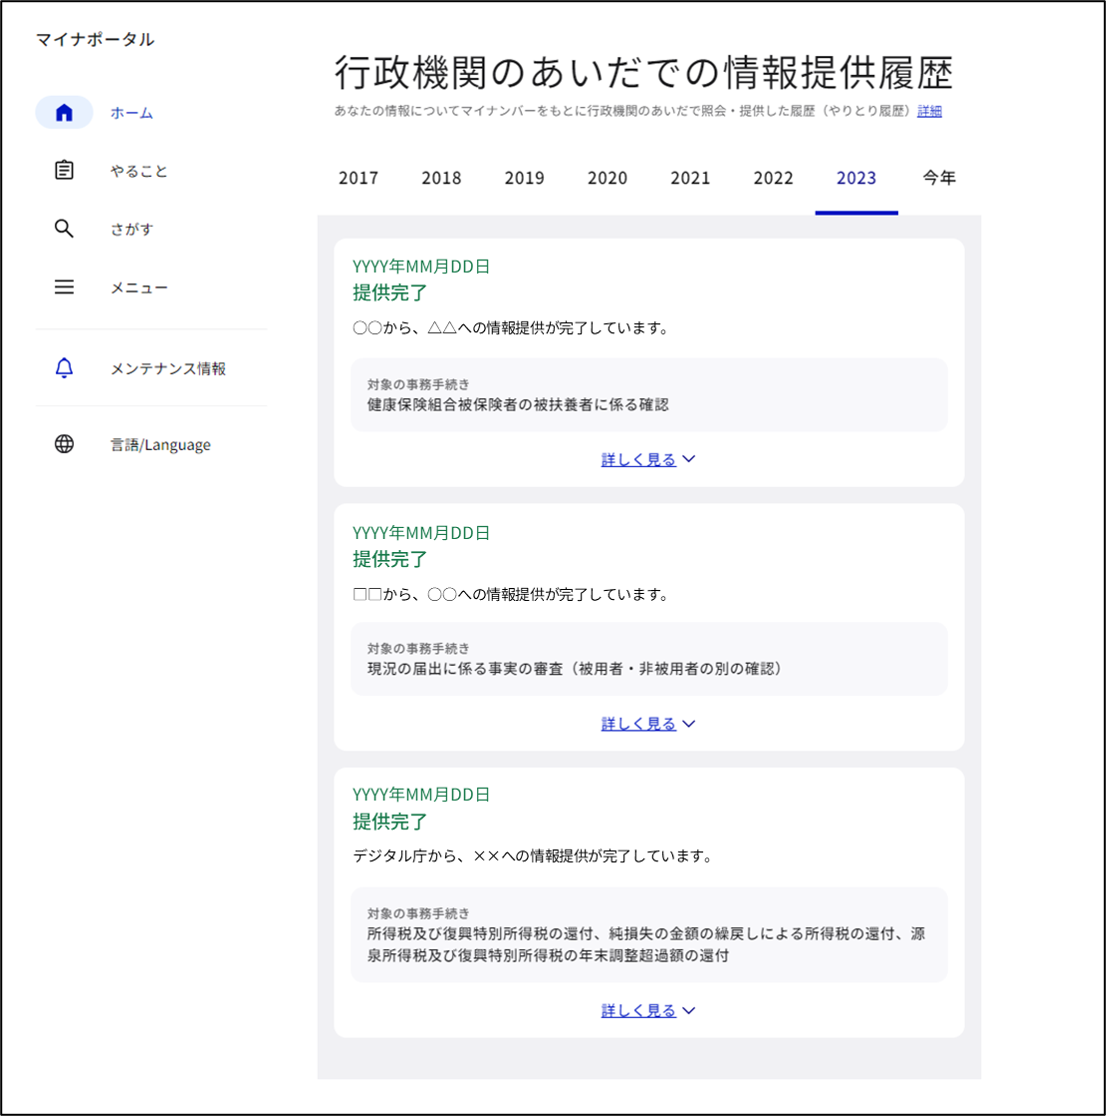Expand 詳しく見る in the 現況の届出 card
This screenshot has width=1106, height=1116.
click(x=648, y=724)
